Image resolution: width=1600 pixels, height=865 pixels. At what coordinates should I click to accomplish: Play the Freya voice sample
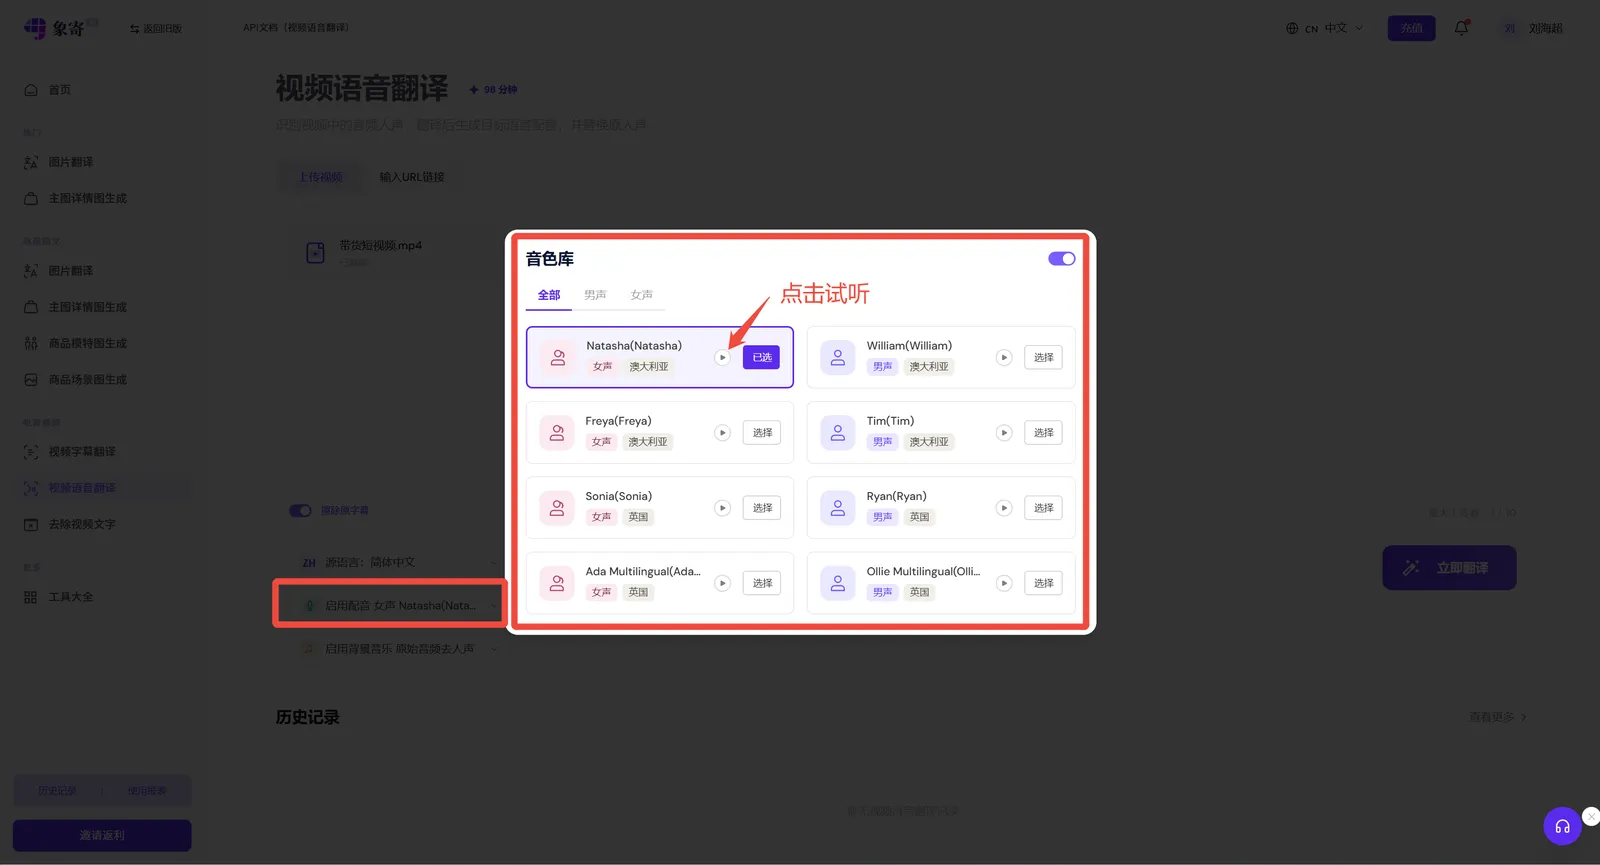coord(722,433)
